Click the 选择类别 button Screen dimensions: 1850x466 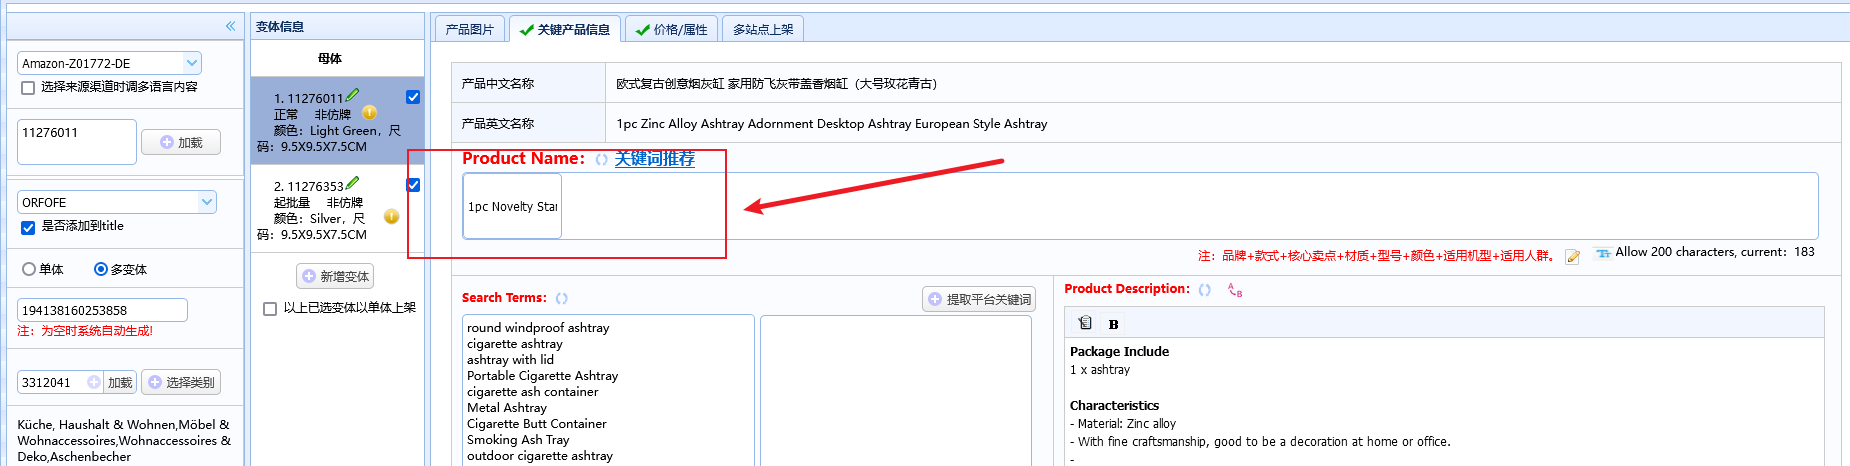[x=181, y=382]
